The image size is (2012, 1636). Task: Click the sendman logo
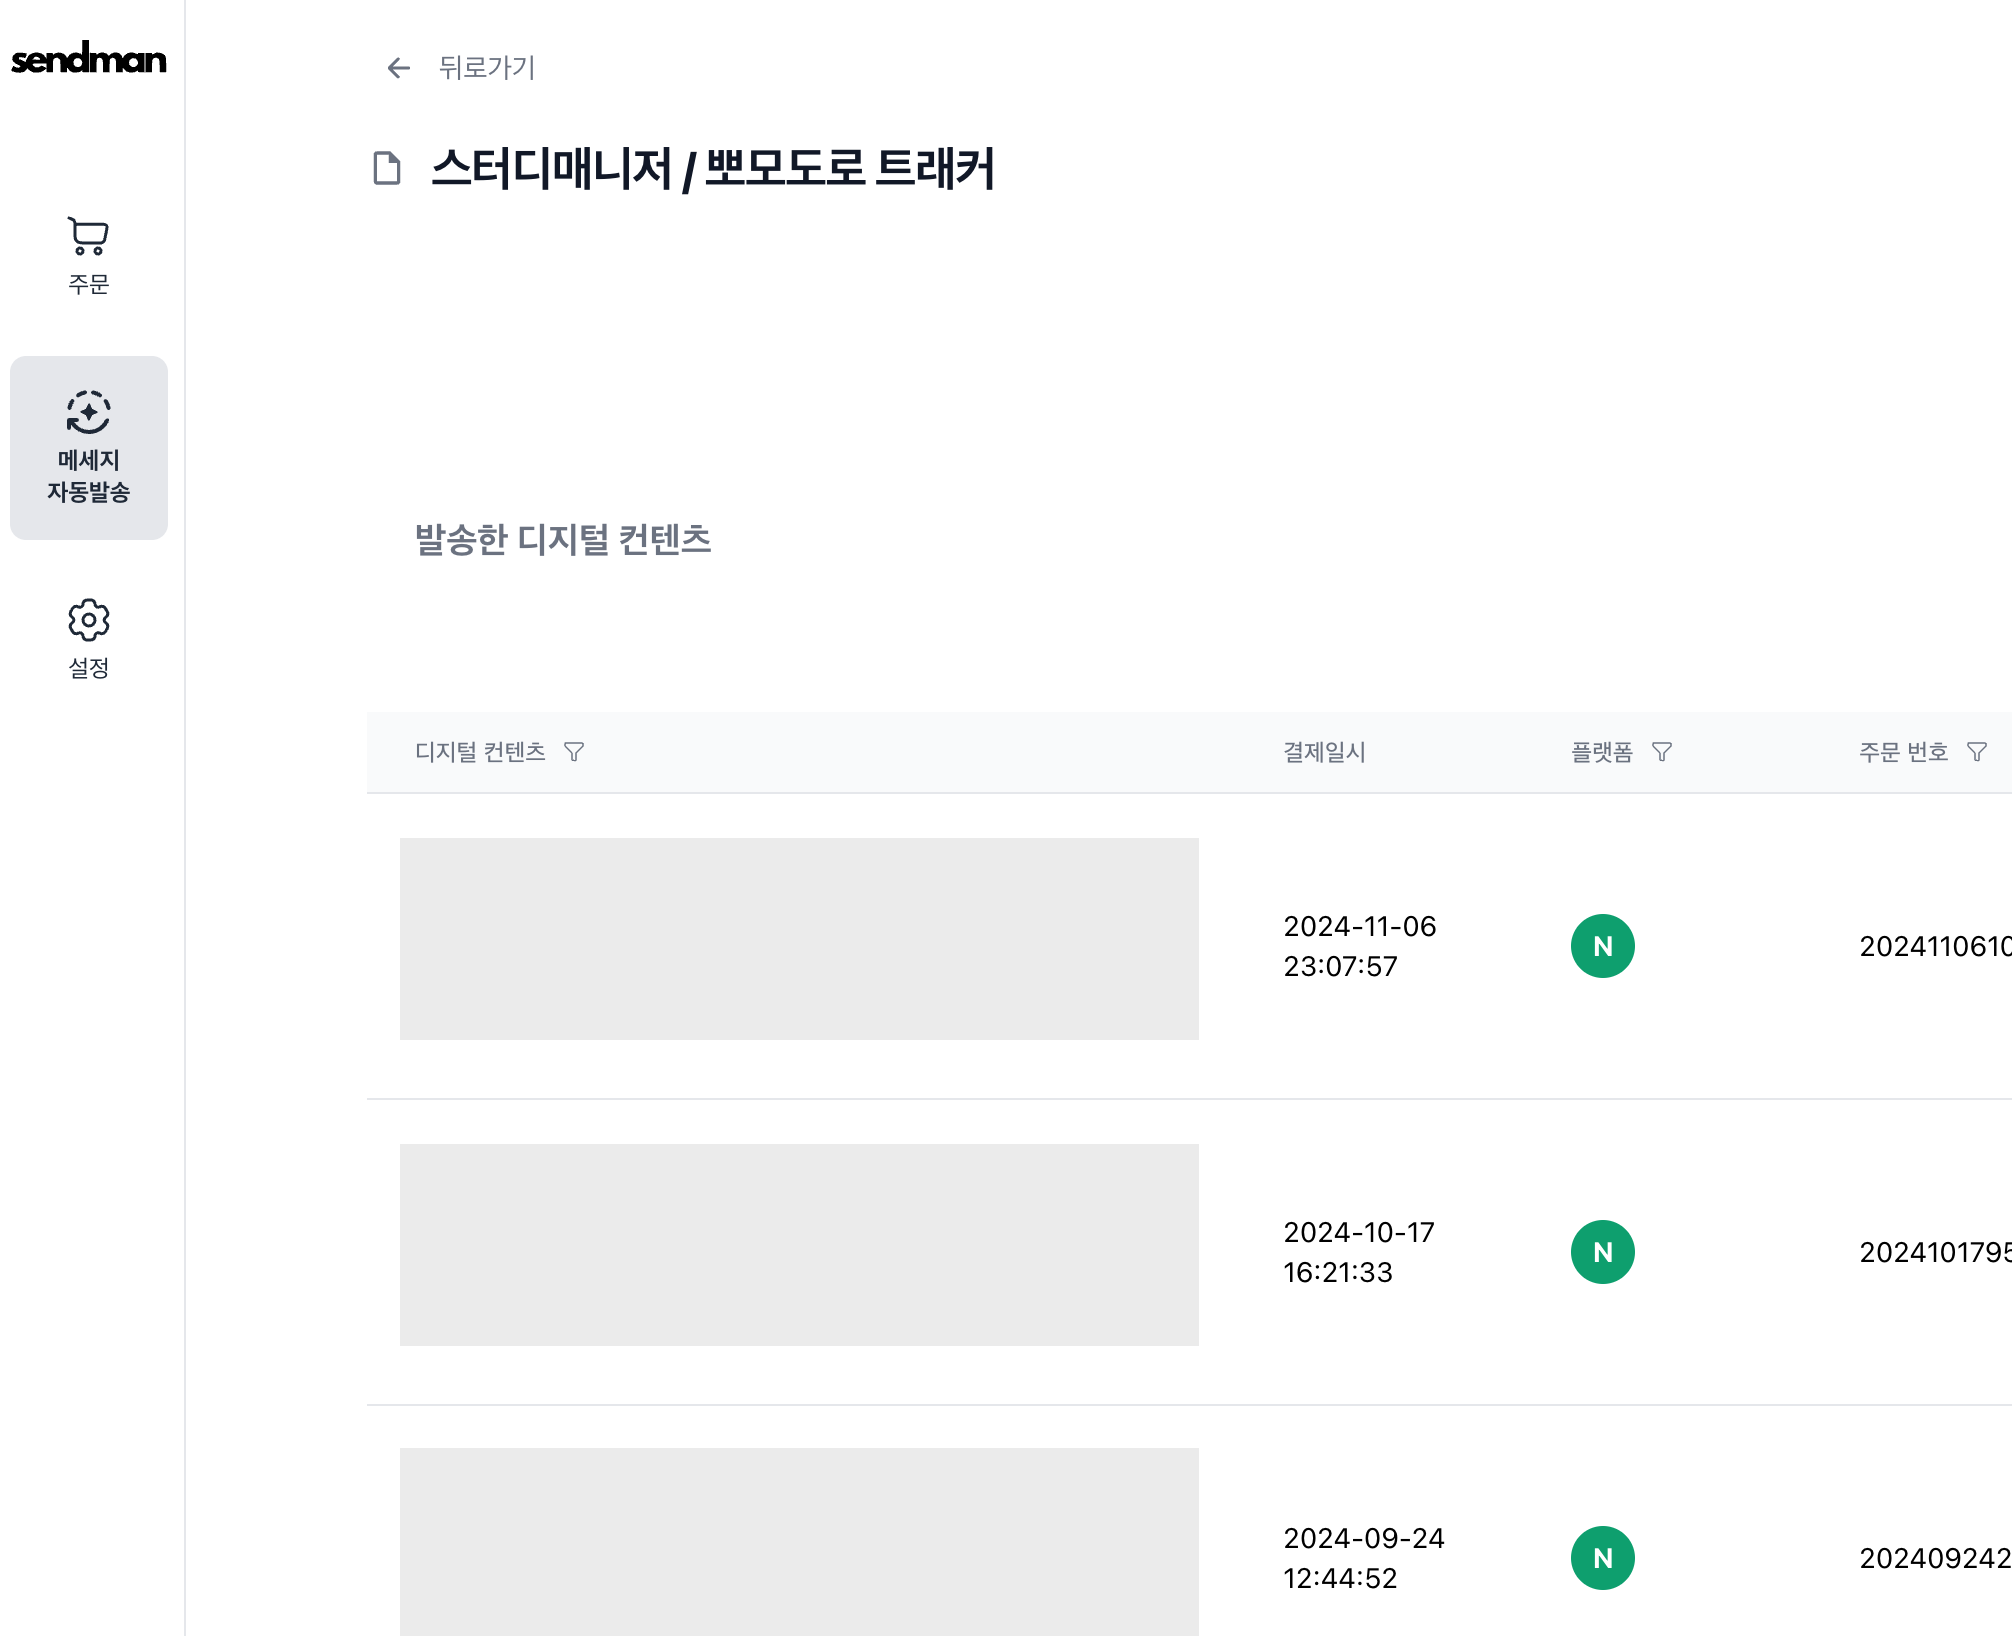pos(89,60)
